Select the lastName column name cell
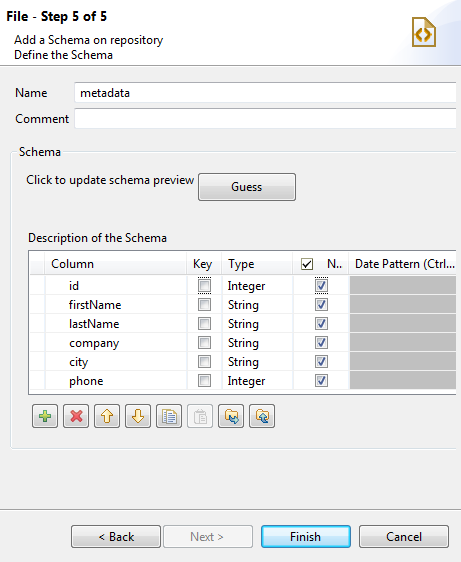Screen dimensions: 461x562 coord(116,324)
